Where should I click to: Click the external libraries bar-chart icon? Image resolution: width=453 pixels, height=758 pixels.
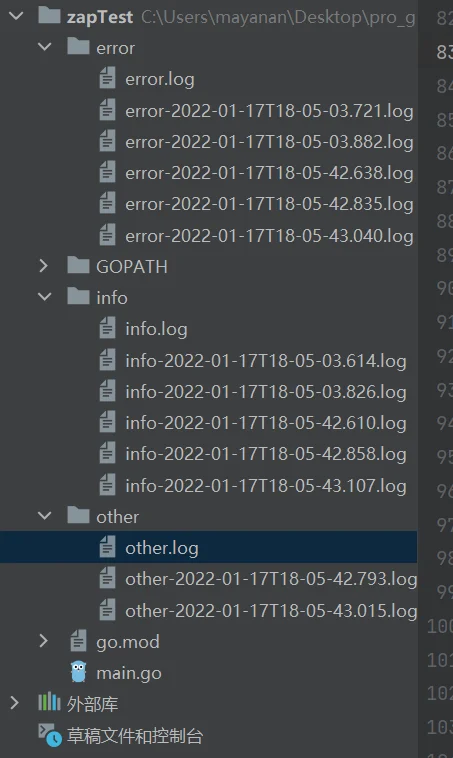coord(49,702)
